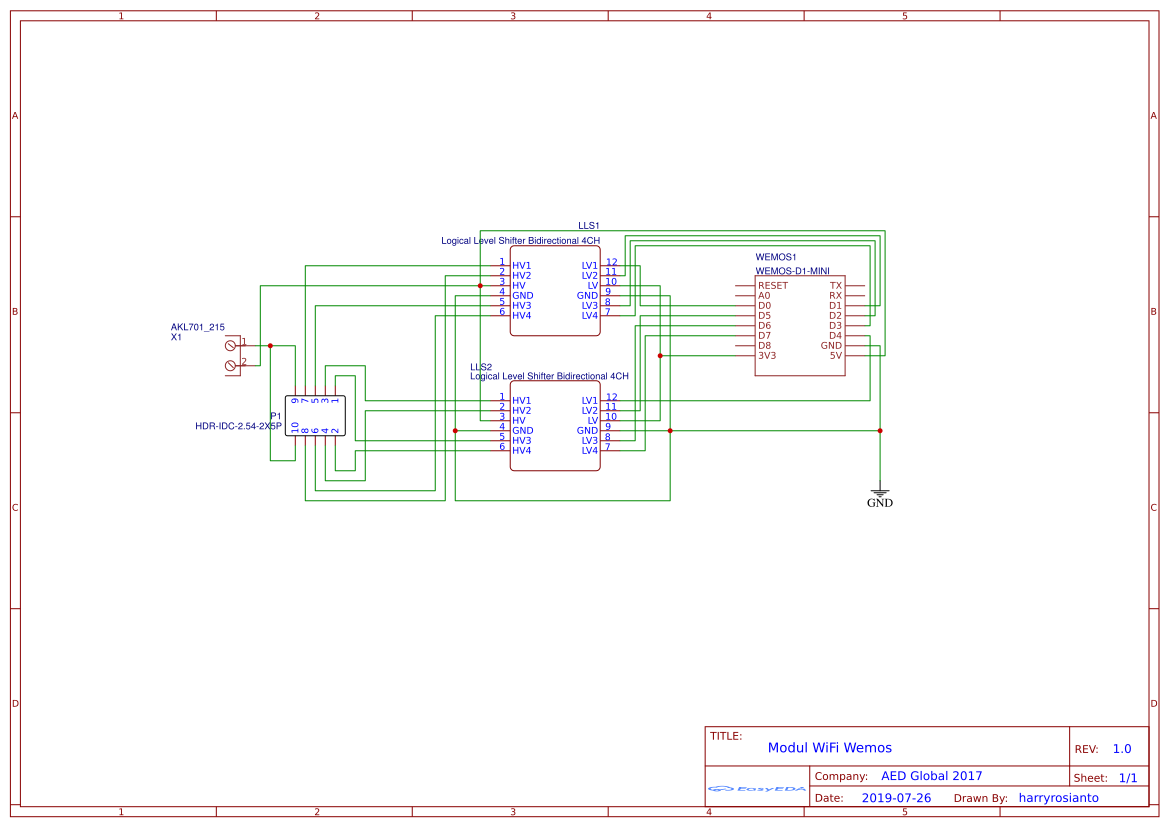Click the TX pin label on WEMOS1
The width and height of the screenshot is (1169, 827).
tap(836, 286)
